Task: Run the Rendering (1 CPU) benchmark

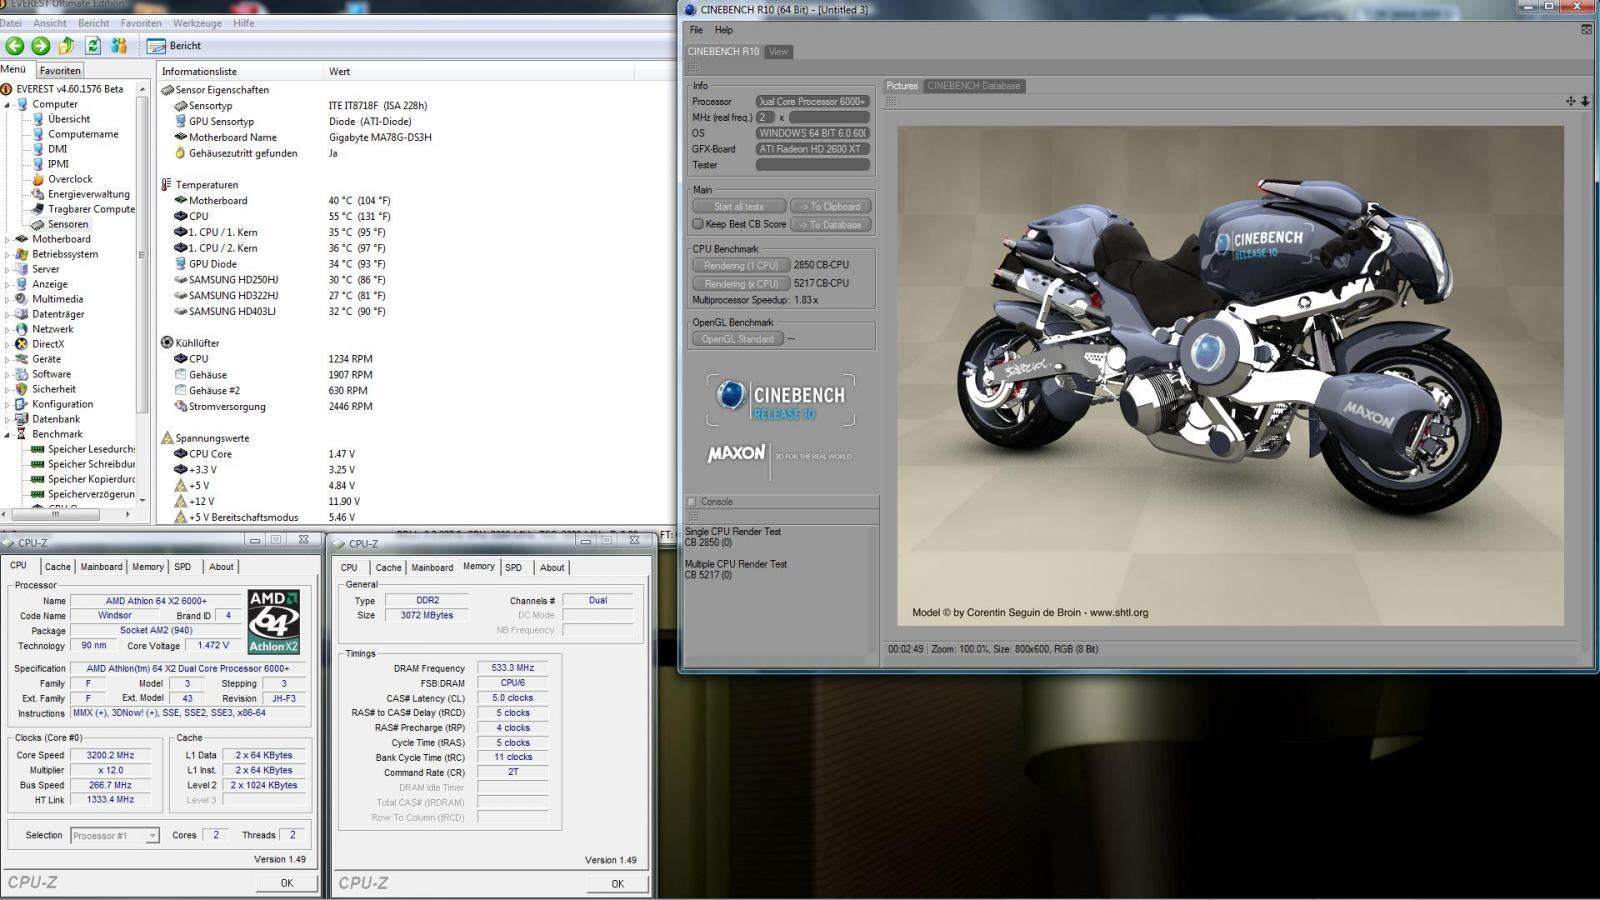Action: [x=740, y=266]
